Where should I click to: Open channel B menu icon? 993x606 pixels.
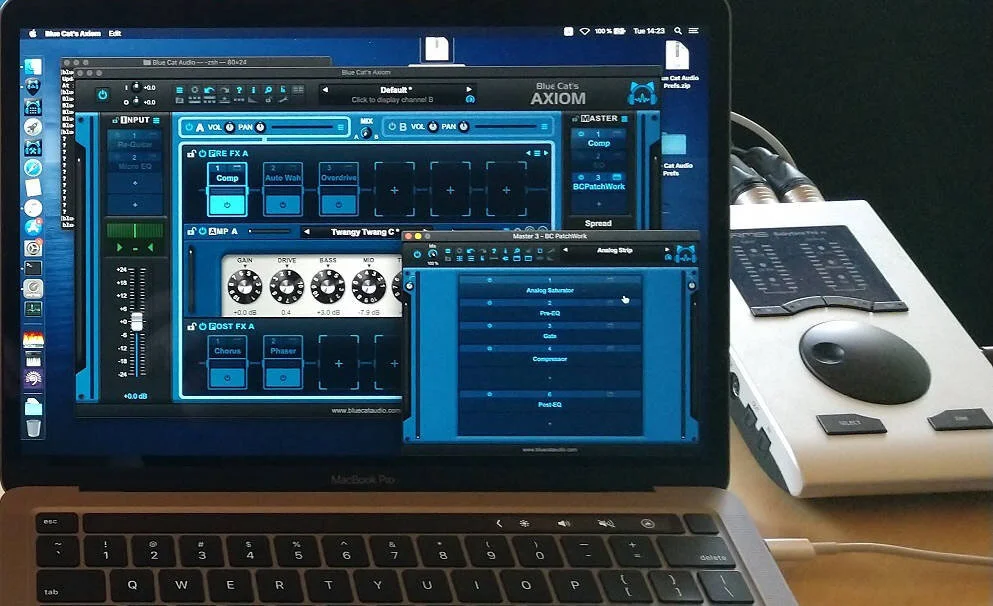[x=544, y=127]
